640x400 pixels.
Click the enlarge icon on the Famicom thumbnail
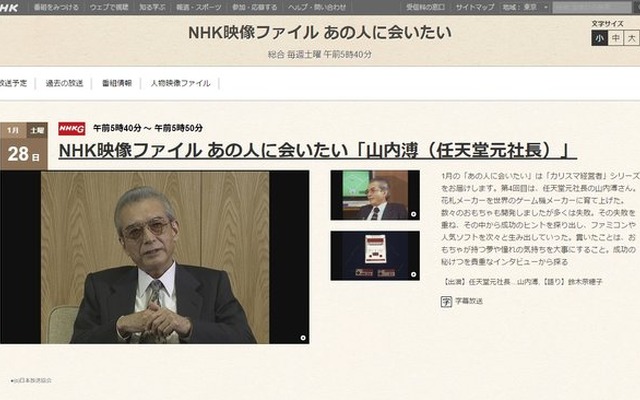[x=413, y=274]
